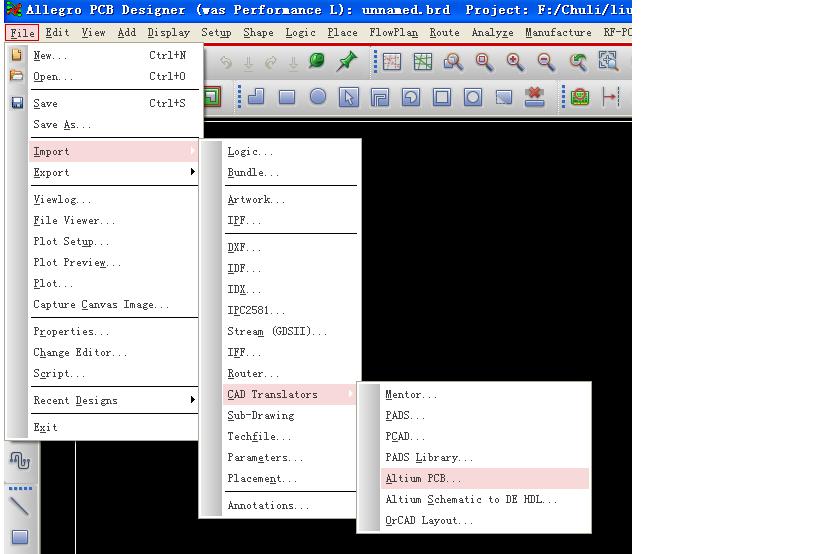This screenshot has width=840, height=554.
Task: Select Artwork import entry
Action: point(289,199)
